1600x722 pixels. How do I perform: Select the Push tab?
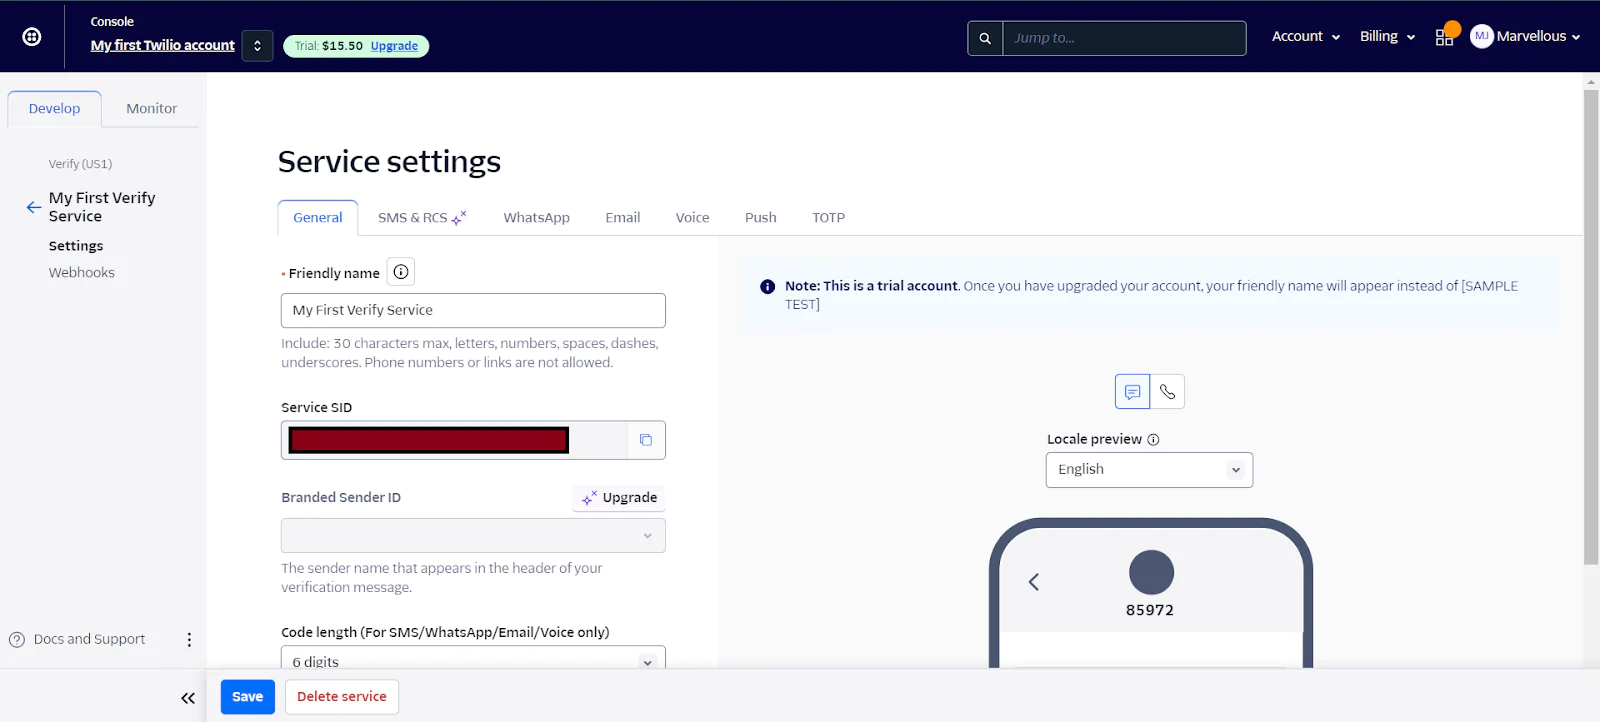760,217
